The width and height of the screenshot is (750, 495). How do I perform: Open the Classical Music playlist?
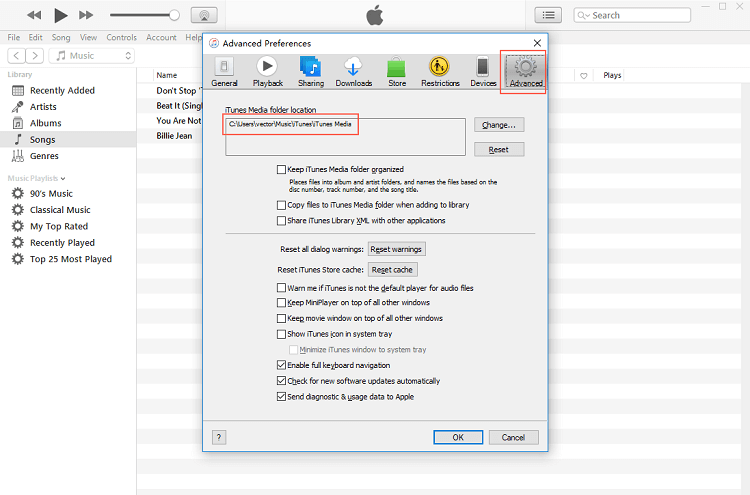[x=60, y=210]
